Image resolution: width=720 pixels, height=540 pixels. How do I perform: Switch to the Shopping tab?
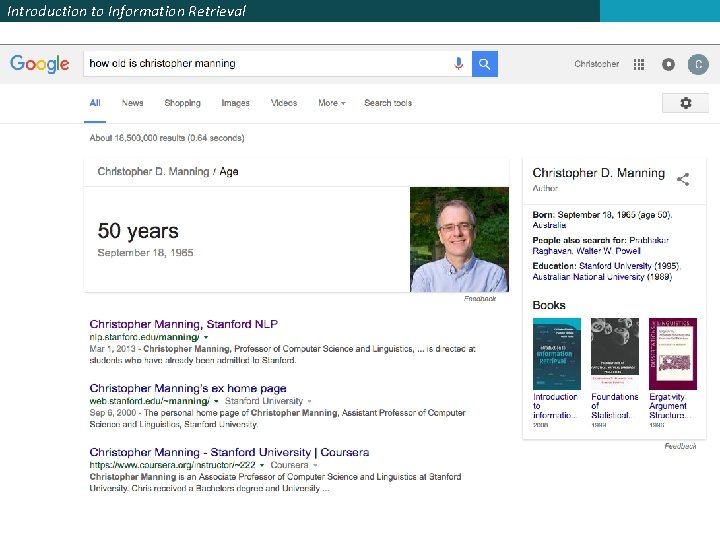[182, 103]
